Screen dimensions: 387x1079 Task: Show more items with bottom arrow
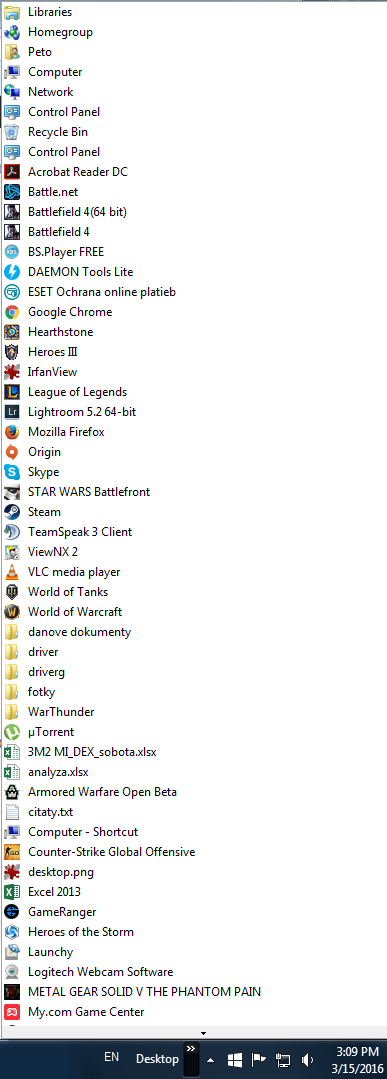coord(203,1033)
